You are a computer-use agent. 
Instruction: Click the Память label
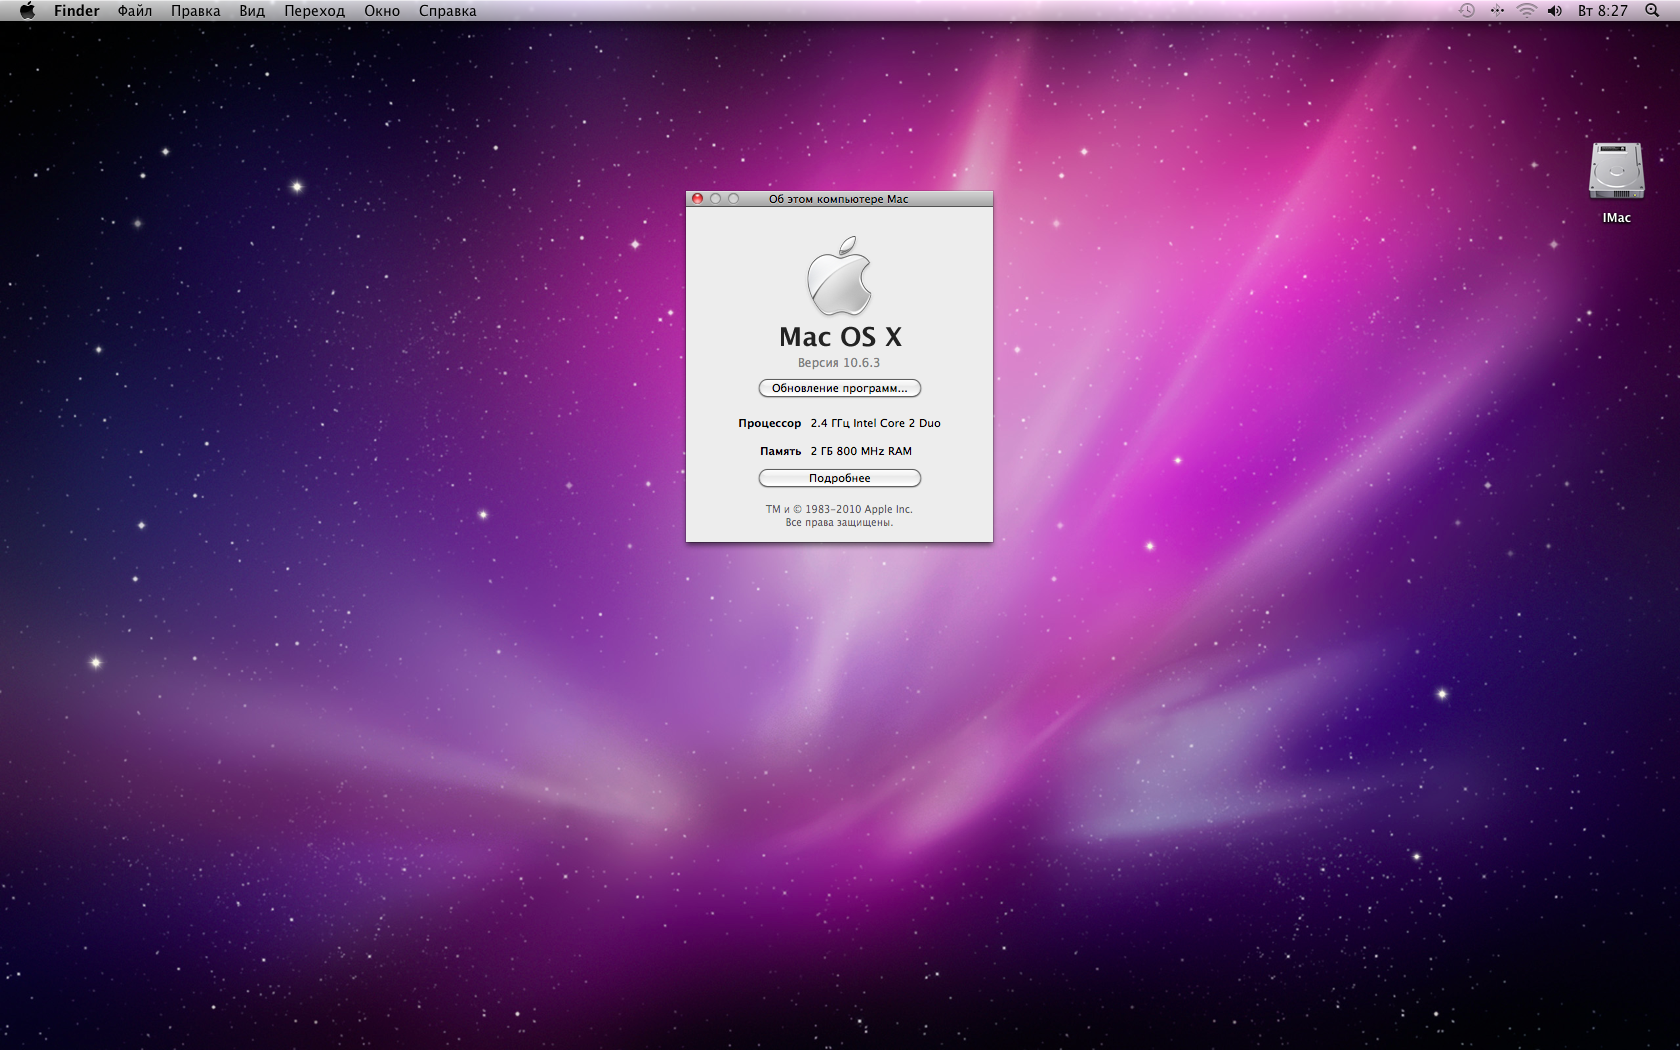point(780,451)
